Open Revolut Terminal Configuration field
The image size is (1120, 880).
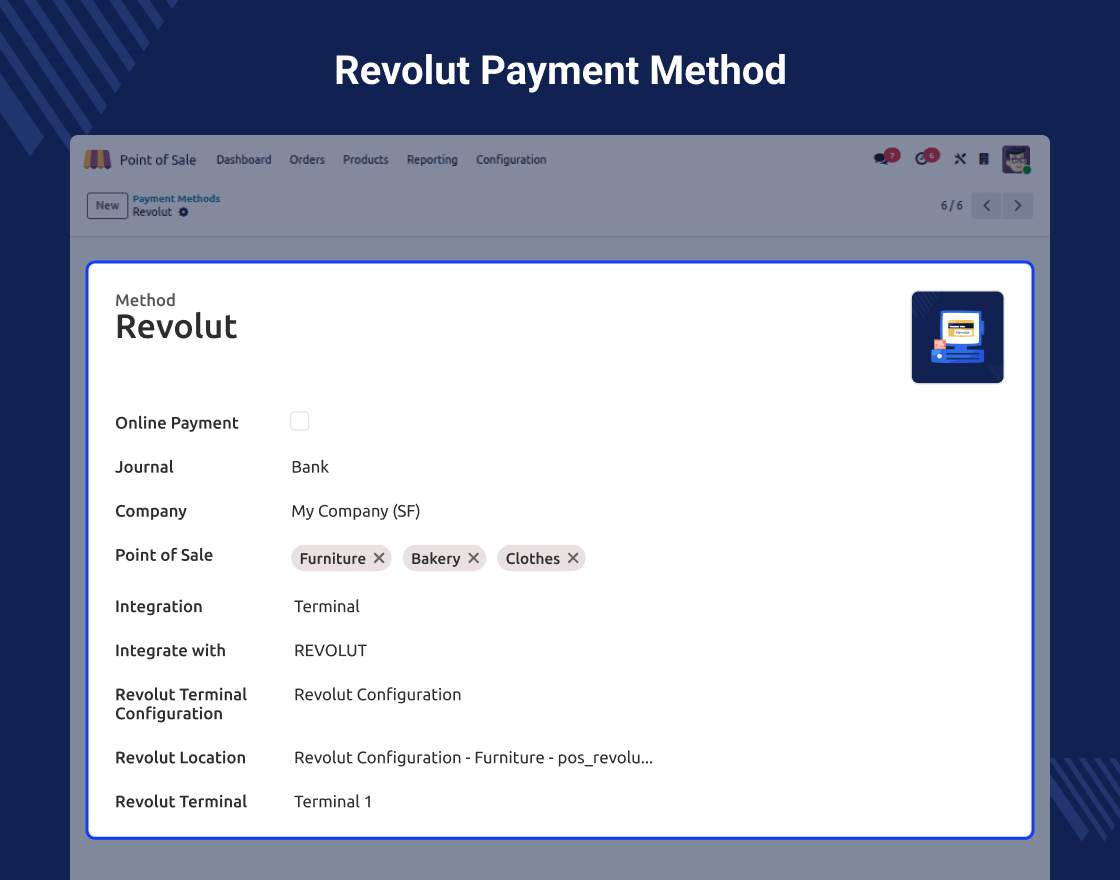point(378,694)
